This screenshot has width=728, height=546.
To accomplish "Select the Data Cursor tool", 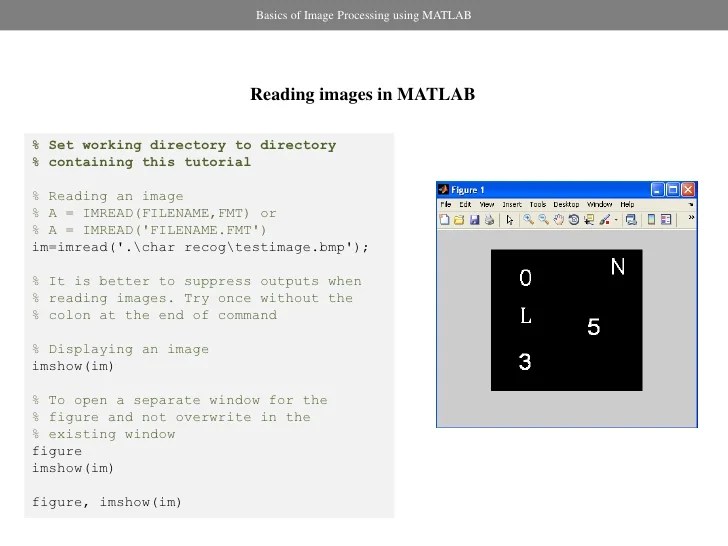I will 589,220.
